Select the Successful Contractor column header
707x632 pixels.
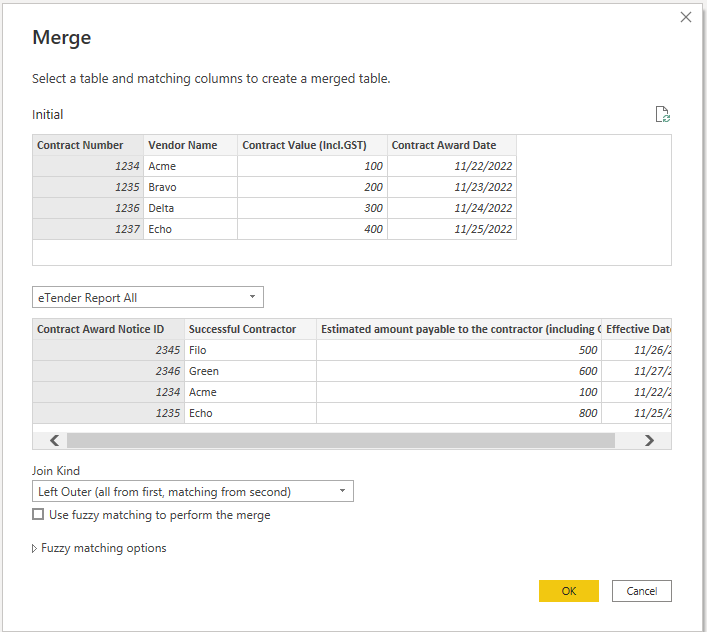click(250, 329)
